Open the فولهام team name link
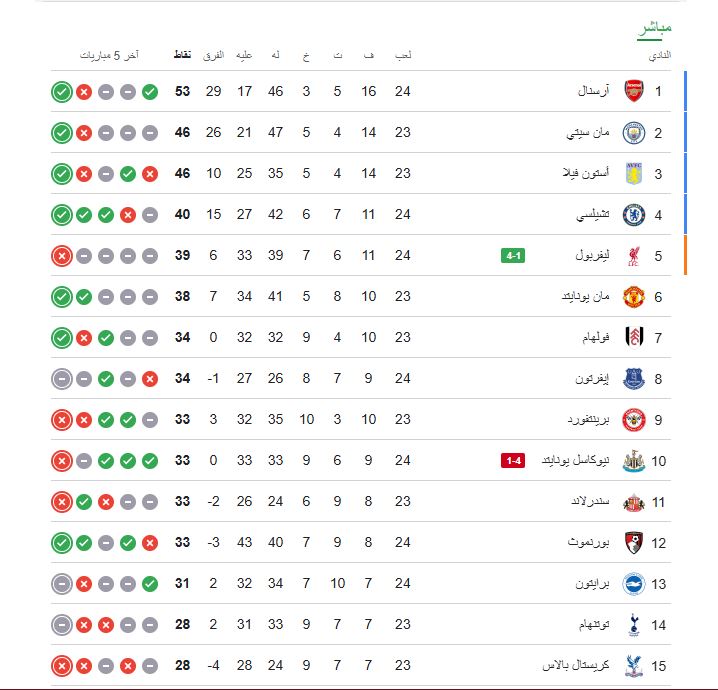This screenshot has height=690, width=718. (588, 338)
